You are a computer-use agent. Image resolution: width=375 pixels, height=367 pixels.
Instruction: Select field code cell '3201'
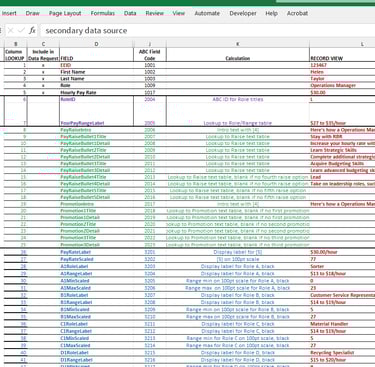pyautogui.click(x=150, y=252)
